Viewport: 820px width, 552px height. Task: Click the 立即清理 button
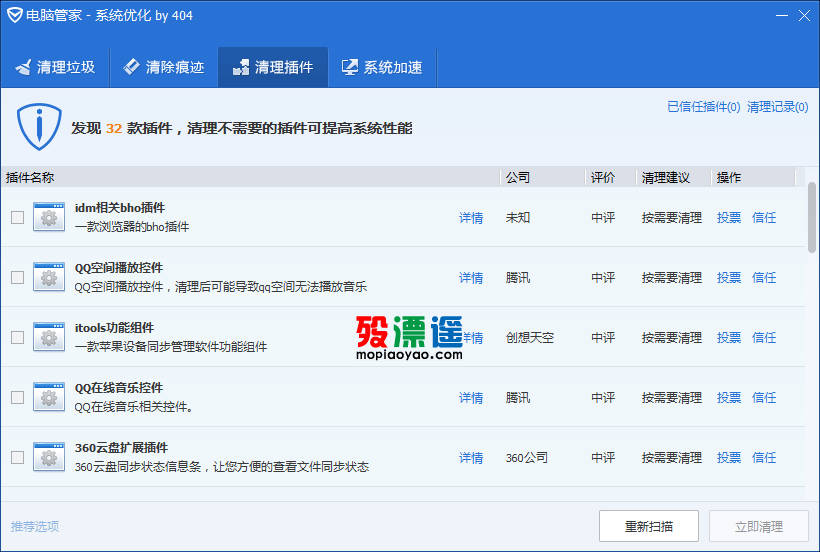coord(759,526)
